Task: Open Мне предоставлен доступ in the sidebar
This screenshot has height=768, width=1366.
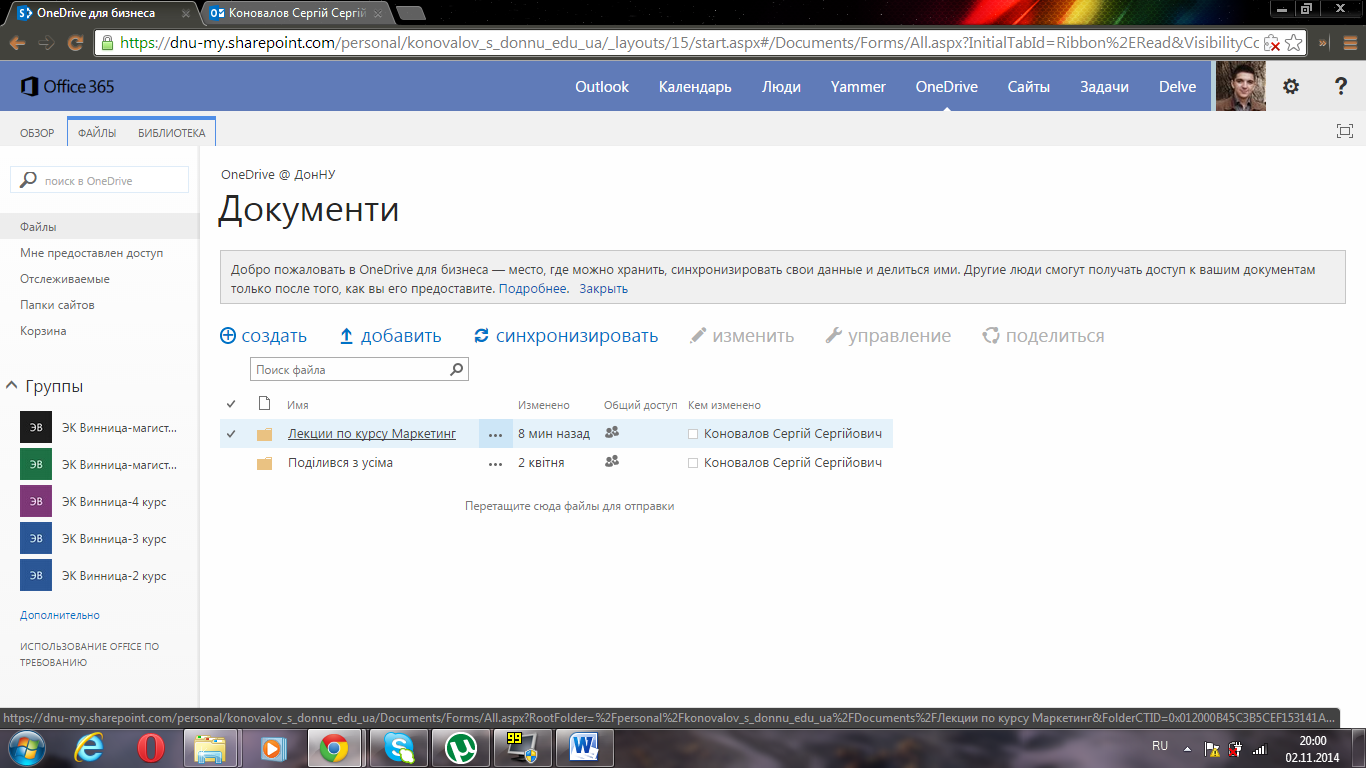Action: [x=92, y=253]
